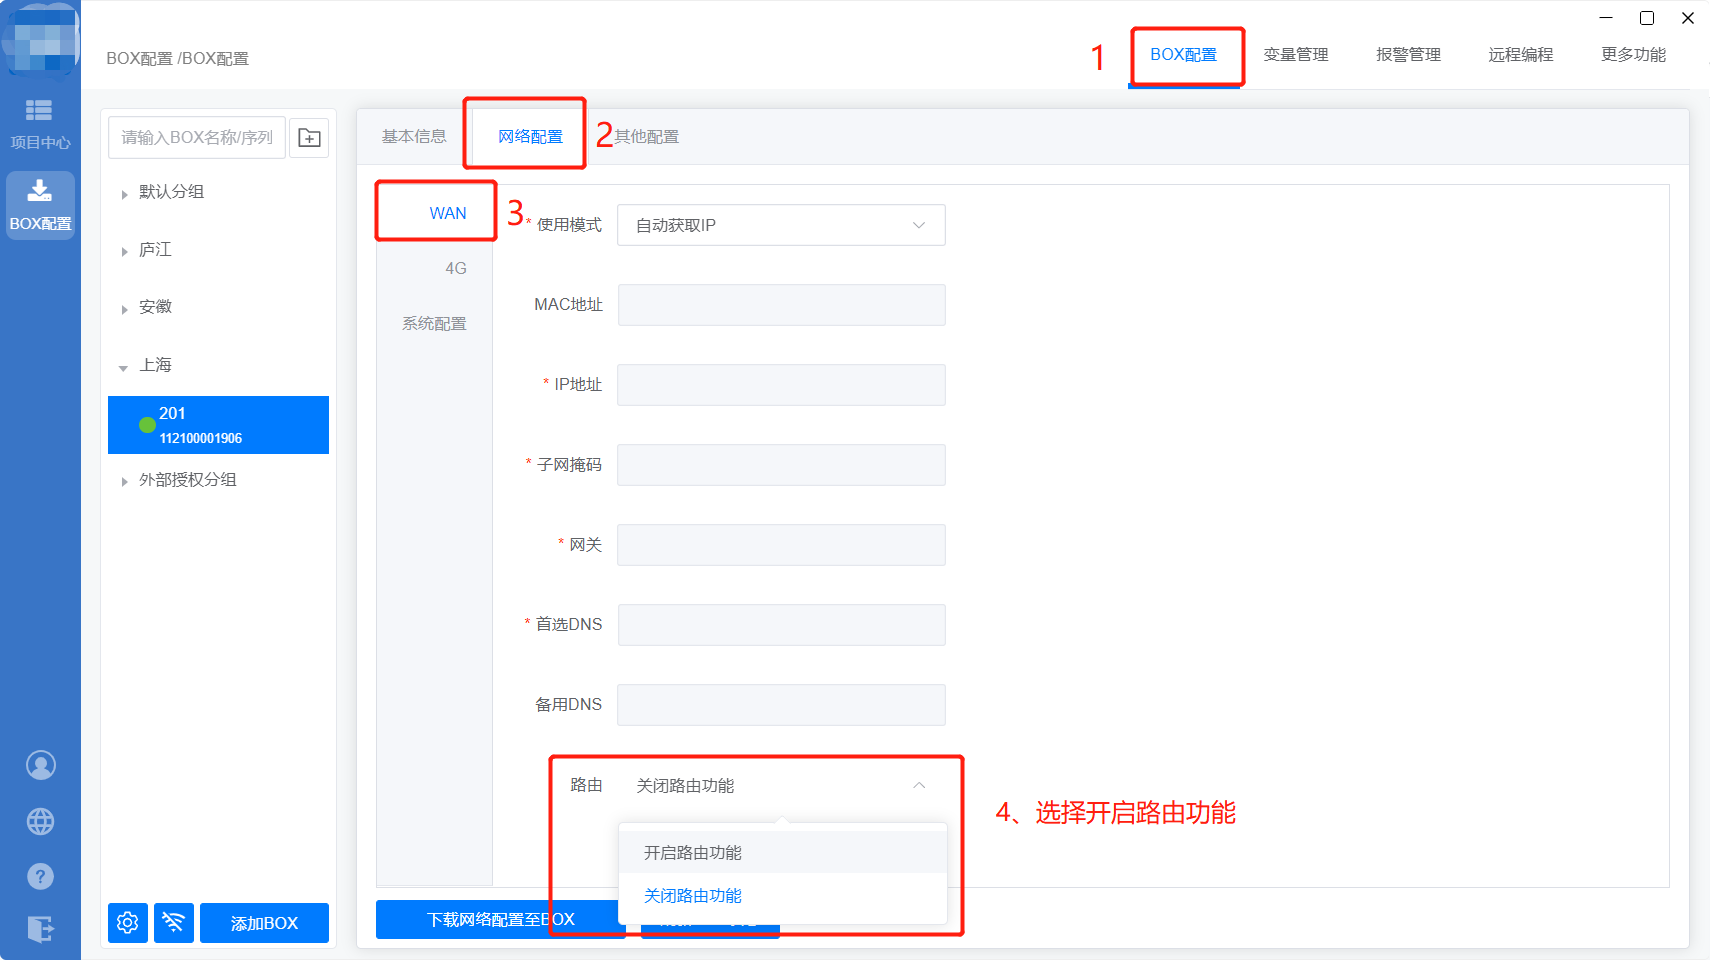Click the globe language icon
Viewport: 1710px width, 960px height.
pyautogui.click(x=40, y=821)
